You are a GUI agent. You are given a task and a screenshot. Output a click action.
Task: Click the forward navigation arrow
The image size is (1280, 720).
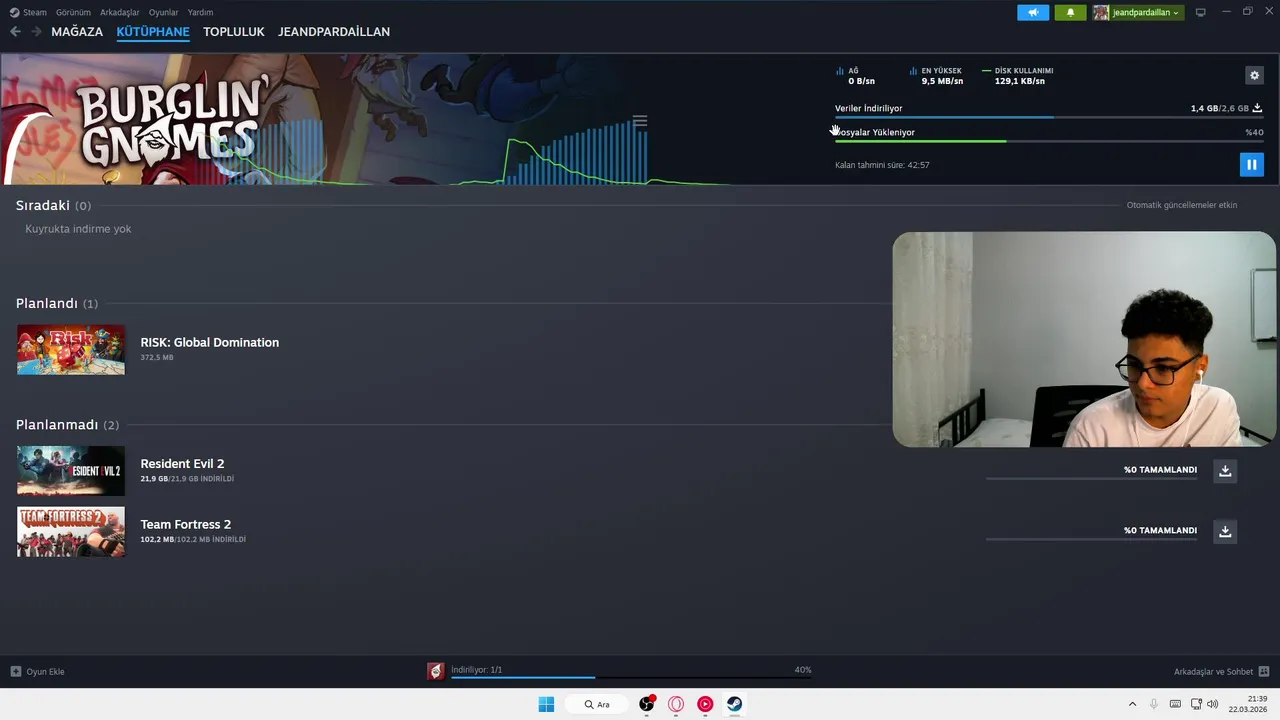point(36,32)
